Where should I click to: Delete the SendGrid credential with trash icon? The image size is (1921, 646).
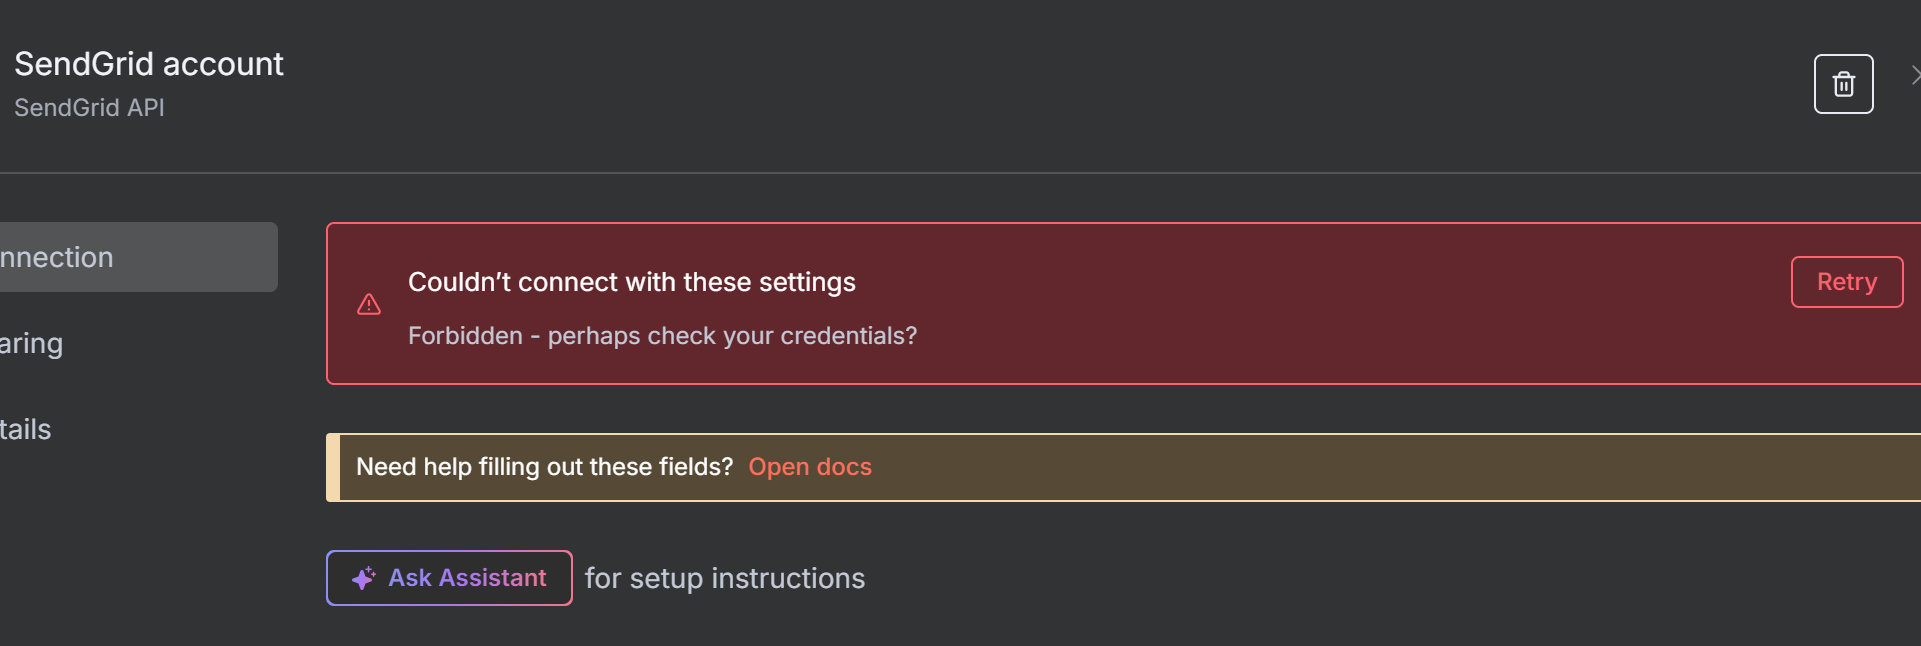[1843, 84]
